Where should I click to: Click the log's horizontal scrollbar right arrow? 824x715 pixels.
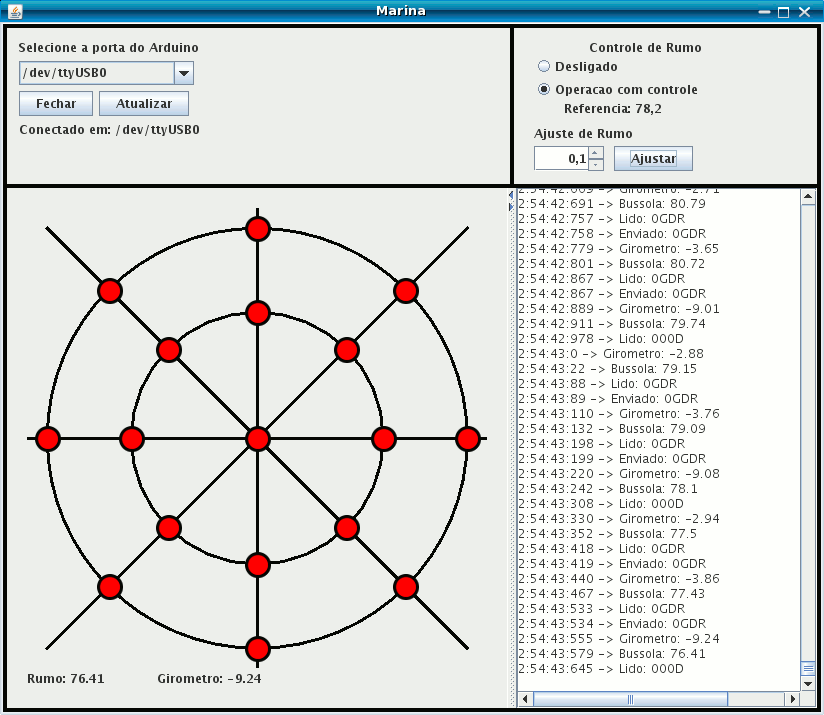click(793, 699)
